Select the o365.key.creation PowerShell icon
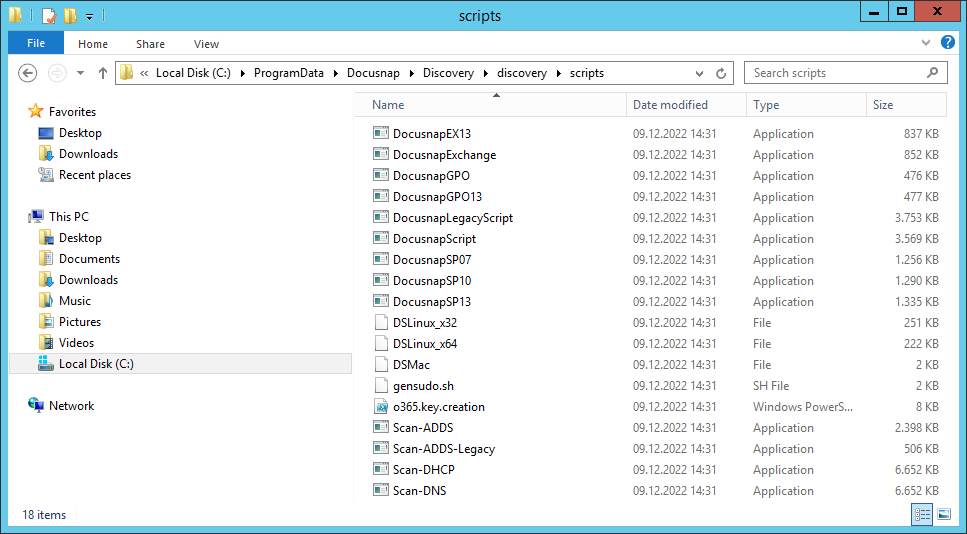Image resolution: width=967 pixels, height=534 pixels. click(381, 406)
